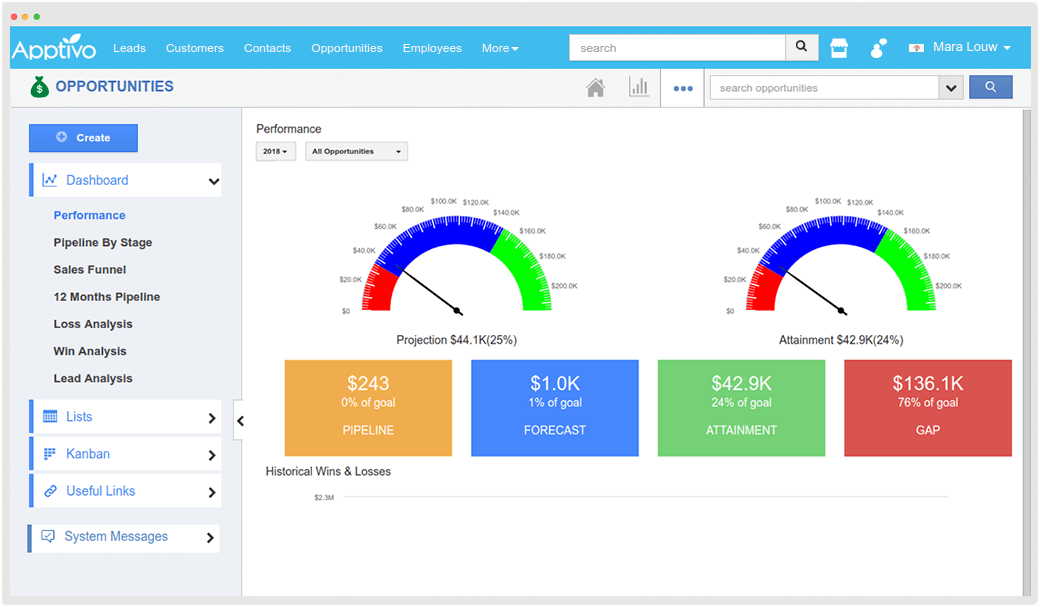
Task: Open the reports bar-chart icon
Action: [639, 88]
